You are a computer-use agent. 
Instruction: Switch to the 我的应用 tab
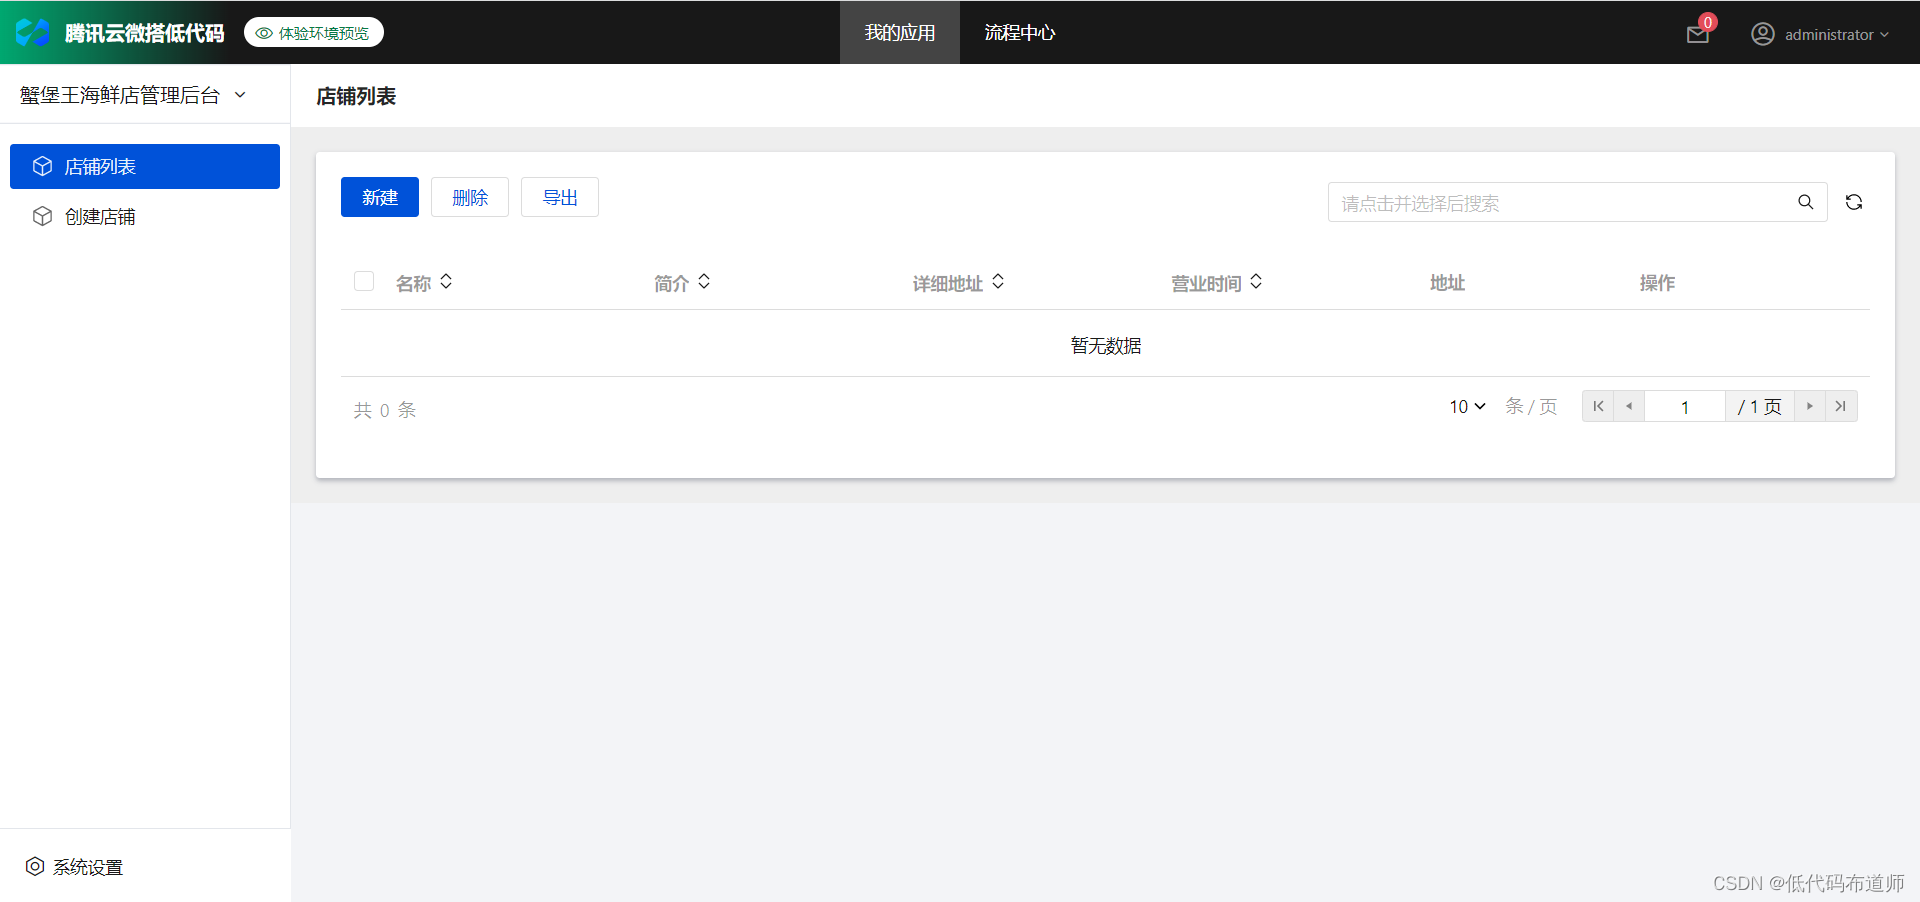899,32
